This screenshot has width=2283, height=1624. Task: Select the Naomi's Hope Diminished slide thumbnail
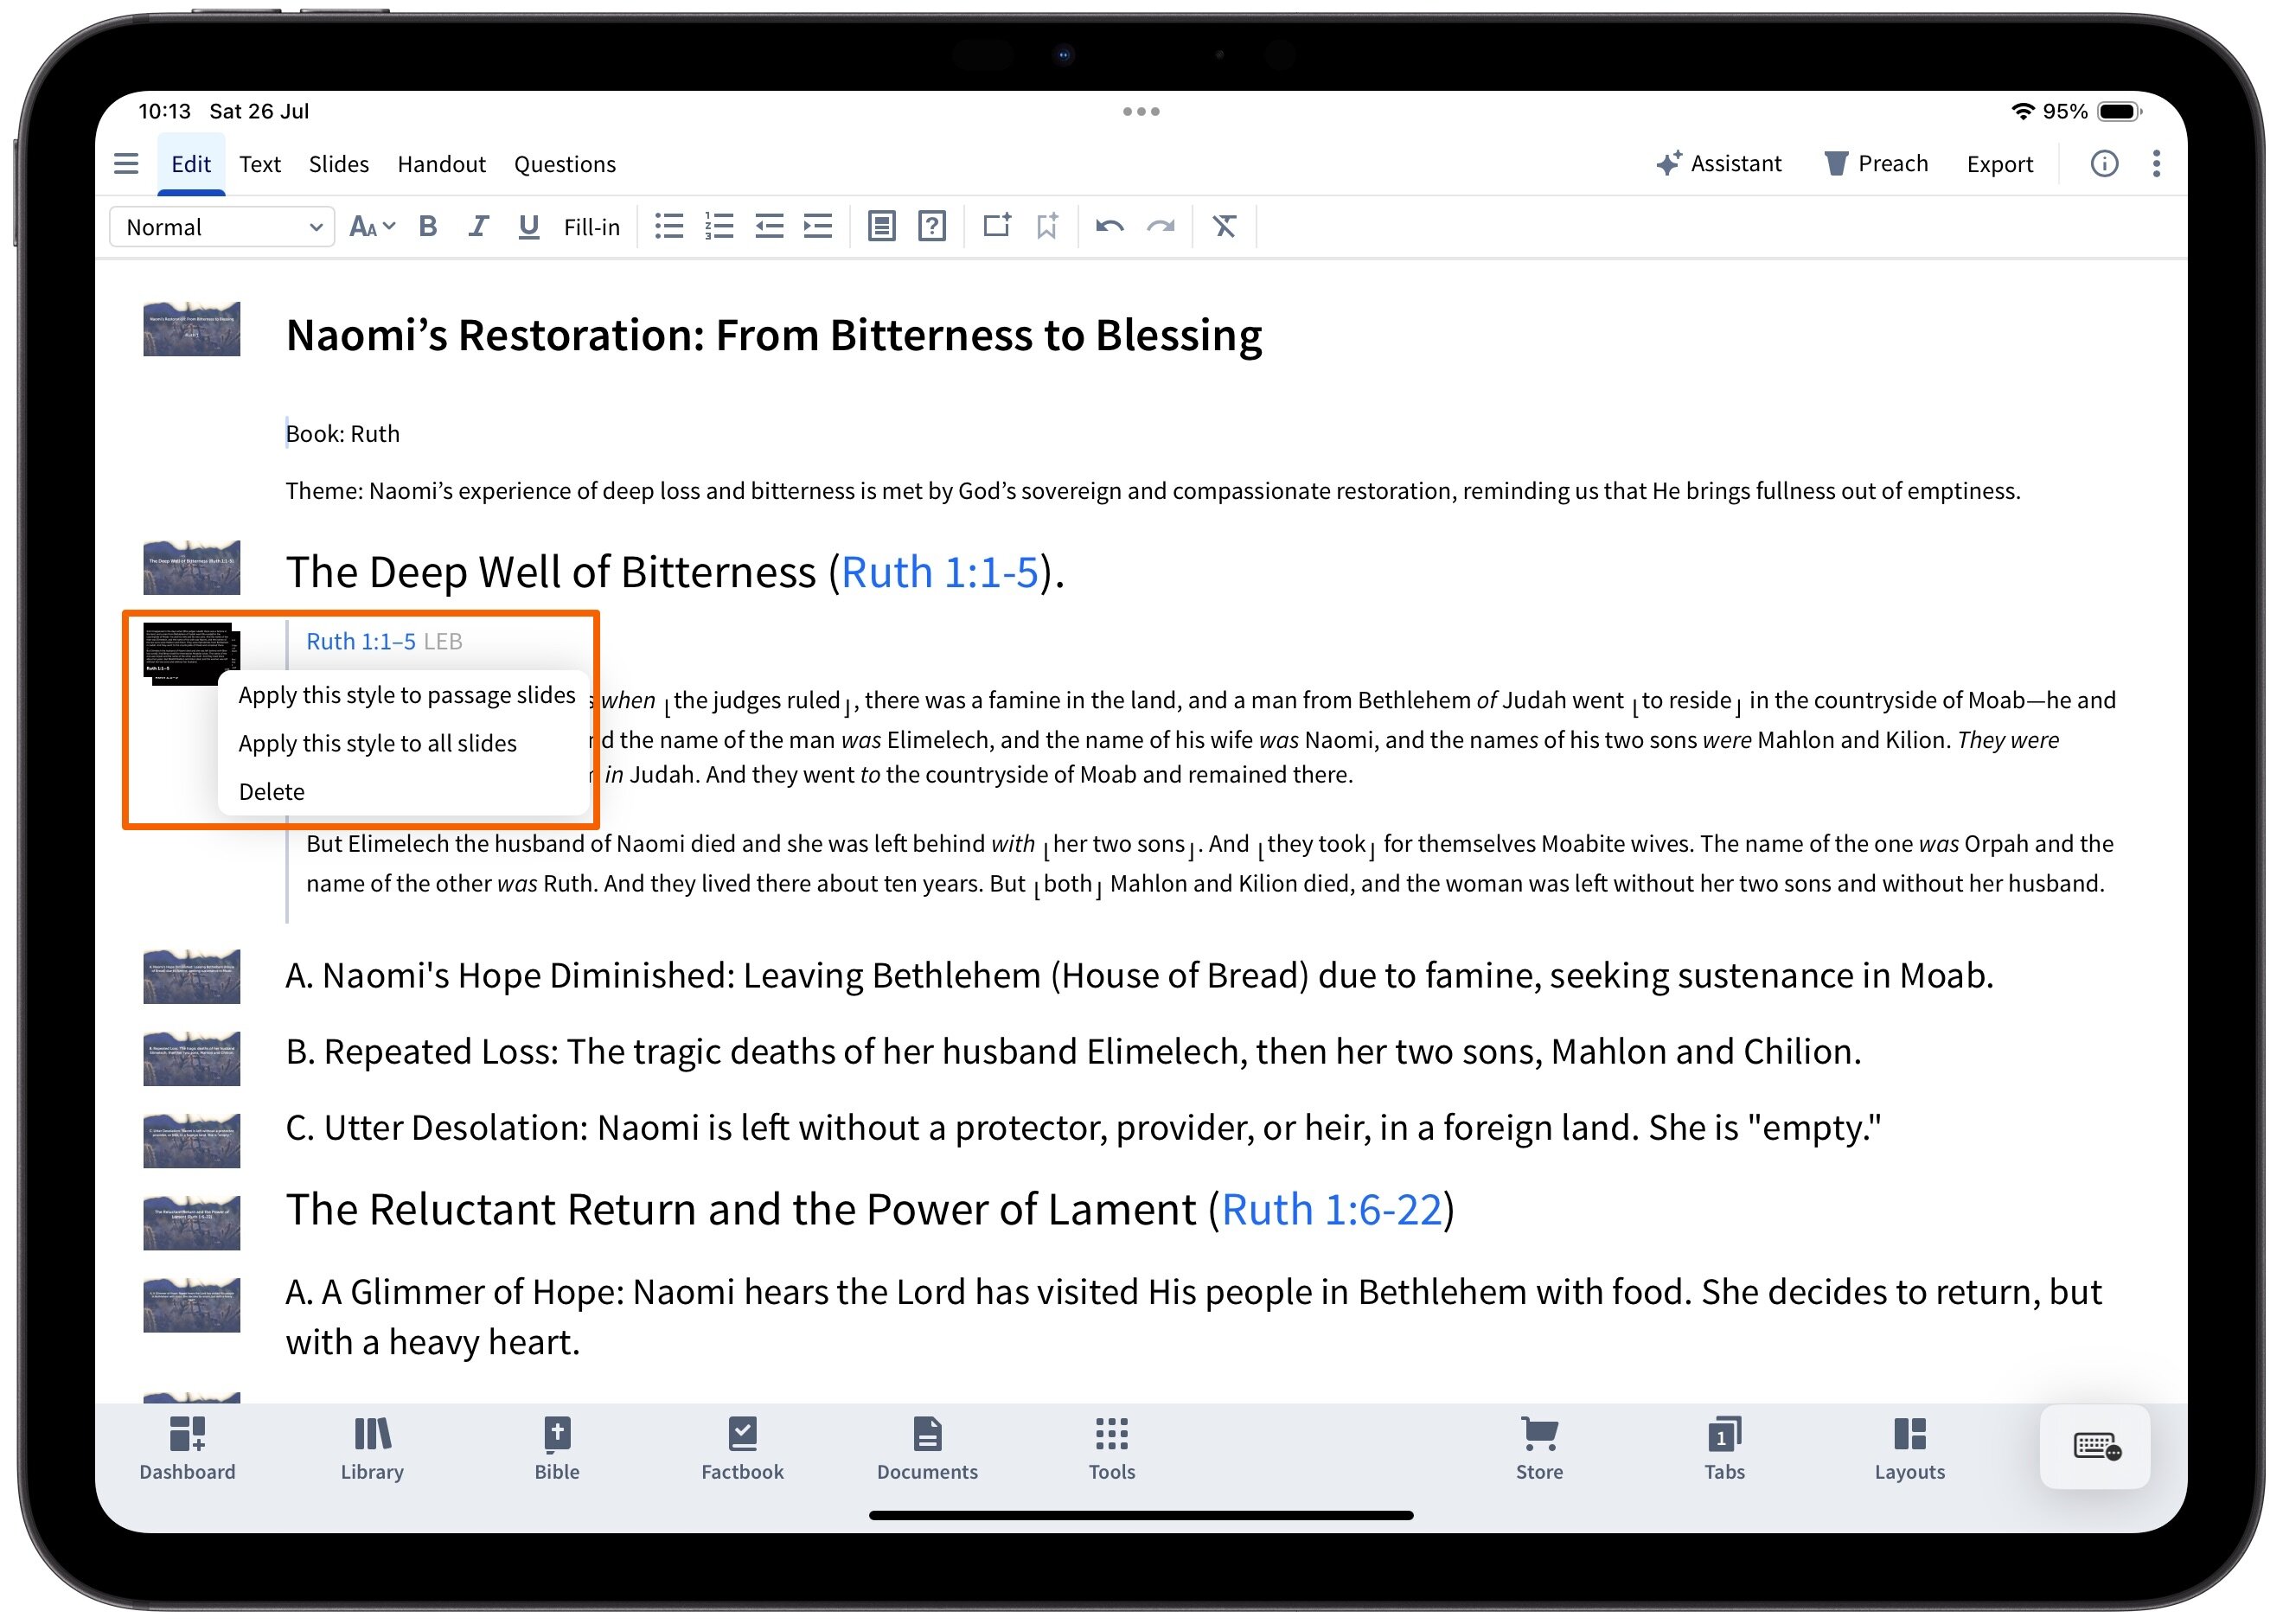(191, 976)
